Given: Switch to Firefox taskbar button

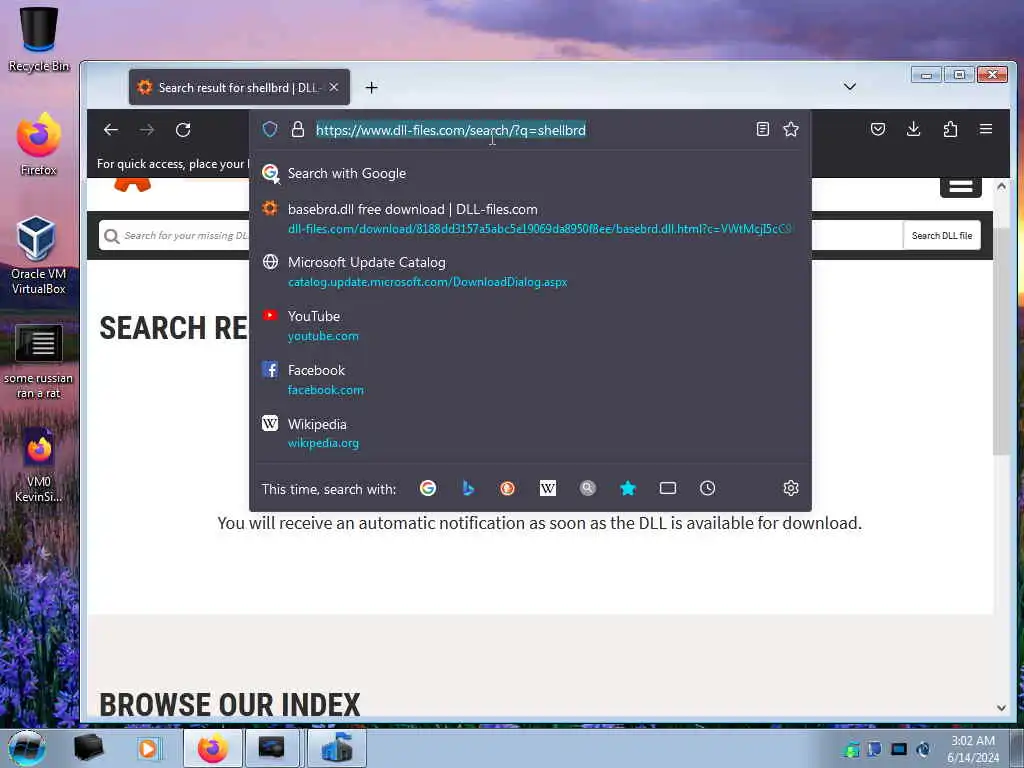Looking at the screenshot, I should (x=213, y=748).
